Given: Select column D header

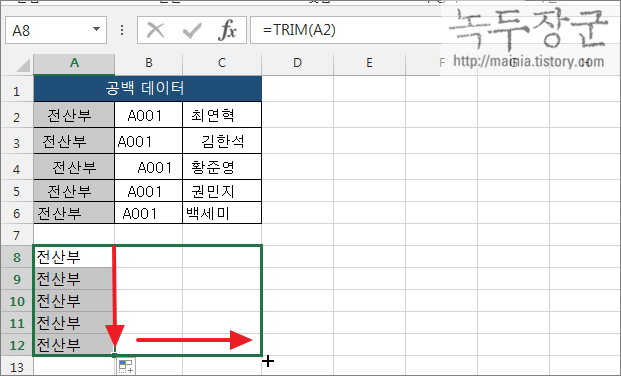Looking at the screenshot, I should (297, 63).
